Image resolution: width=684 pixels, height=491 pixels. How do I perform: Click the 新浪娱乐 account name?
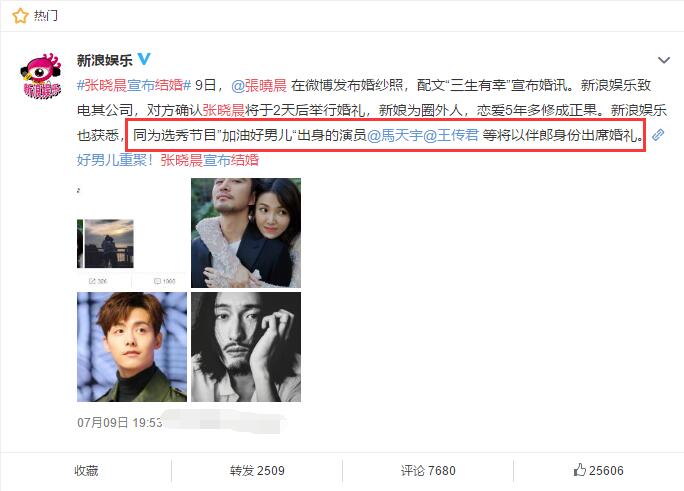pyautogui.click(x=105, y=60)
